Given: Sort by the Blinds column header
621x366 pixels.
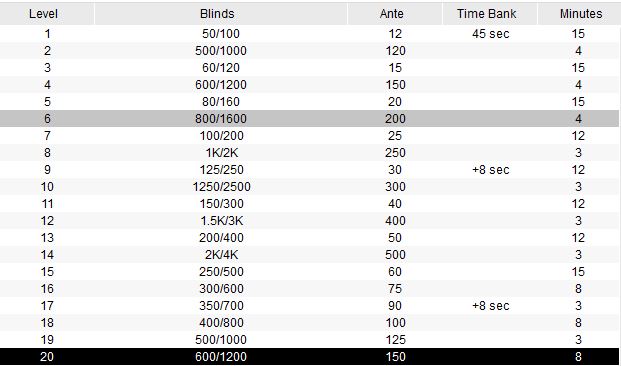Looking at the screenshot, I should 221,14.
